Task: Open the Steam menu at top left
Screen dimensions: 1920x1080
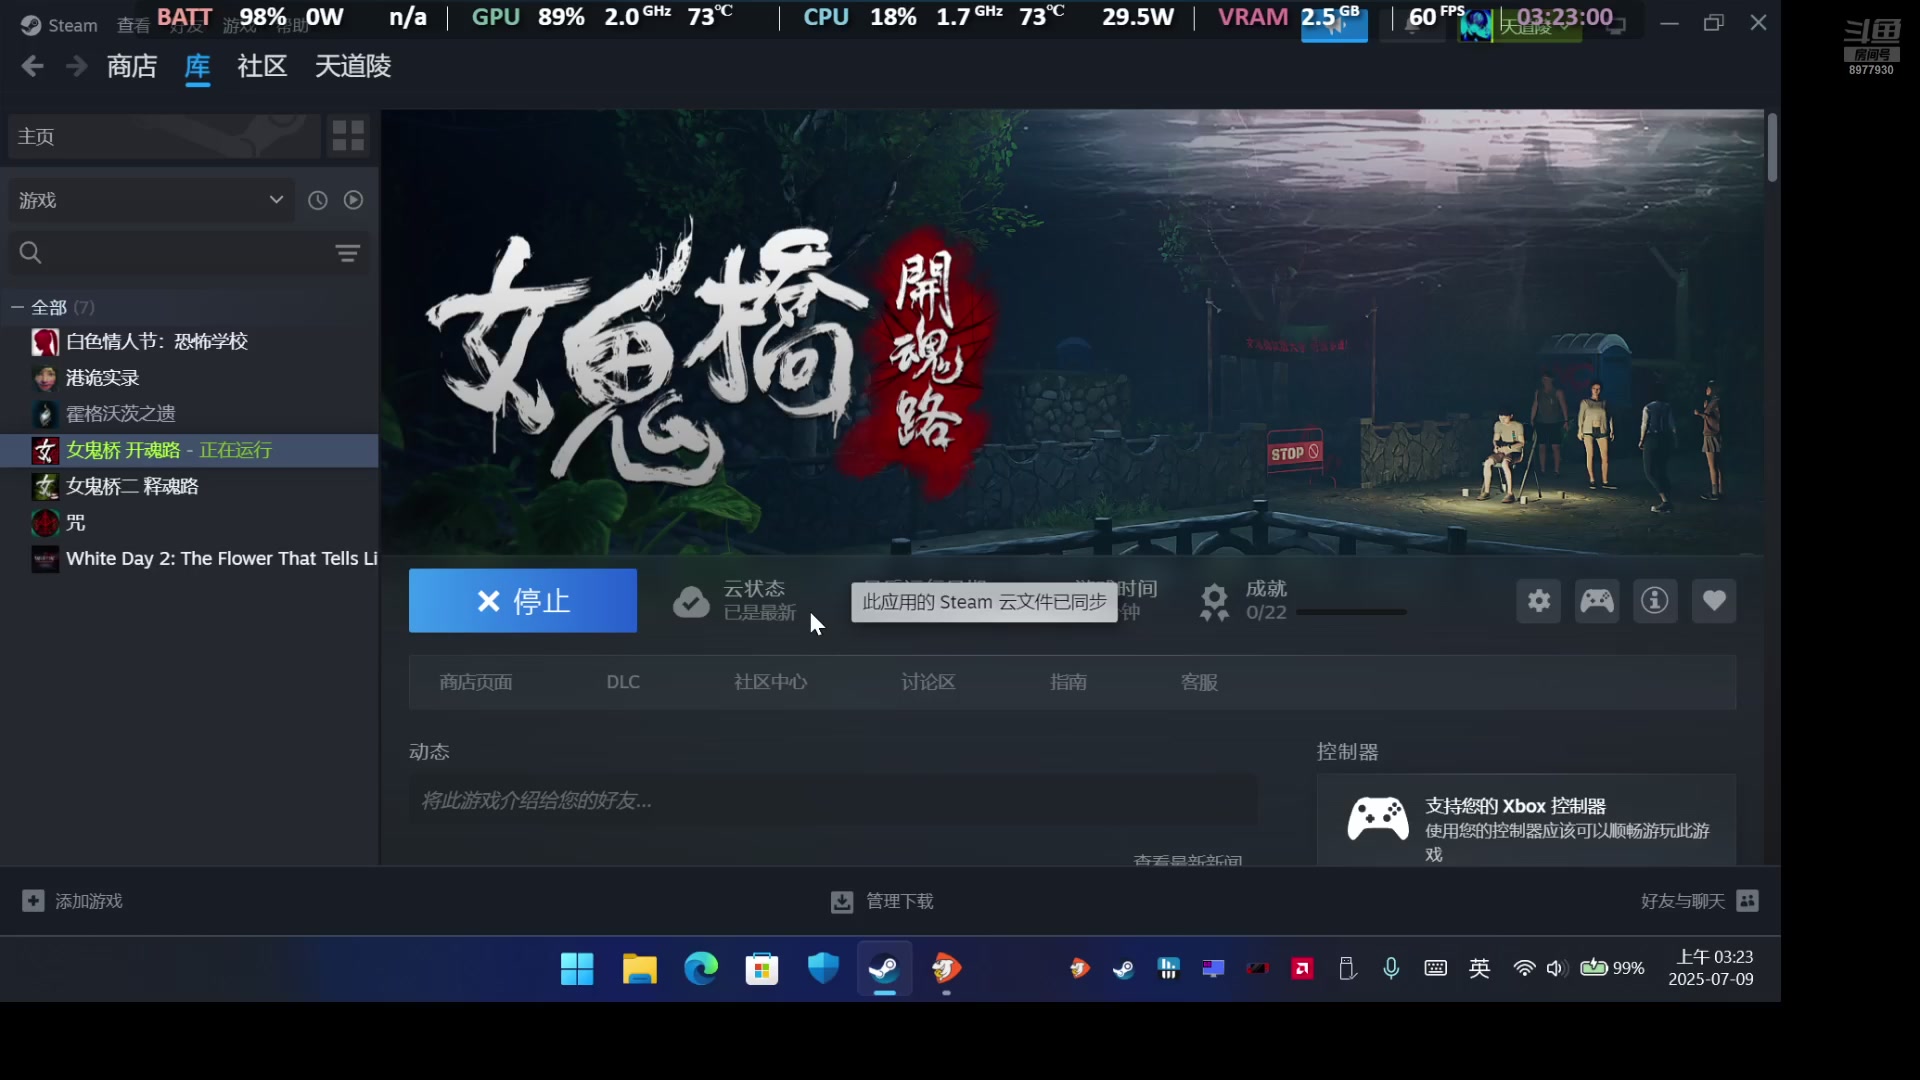Action: [60, 25]
